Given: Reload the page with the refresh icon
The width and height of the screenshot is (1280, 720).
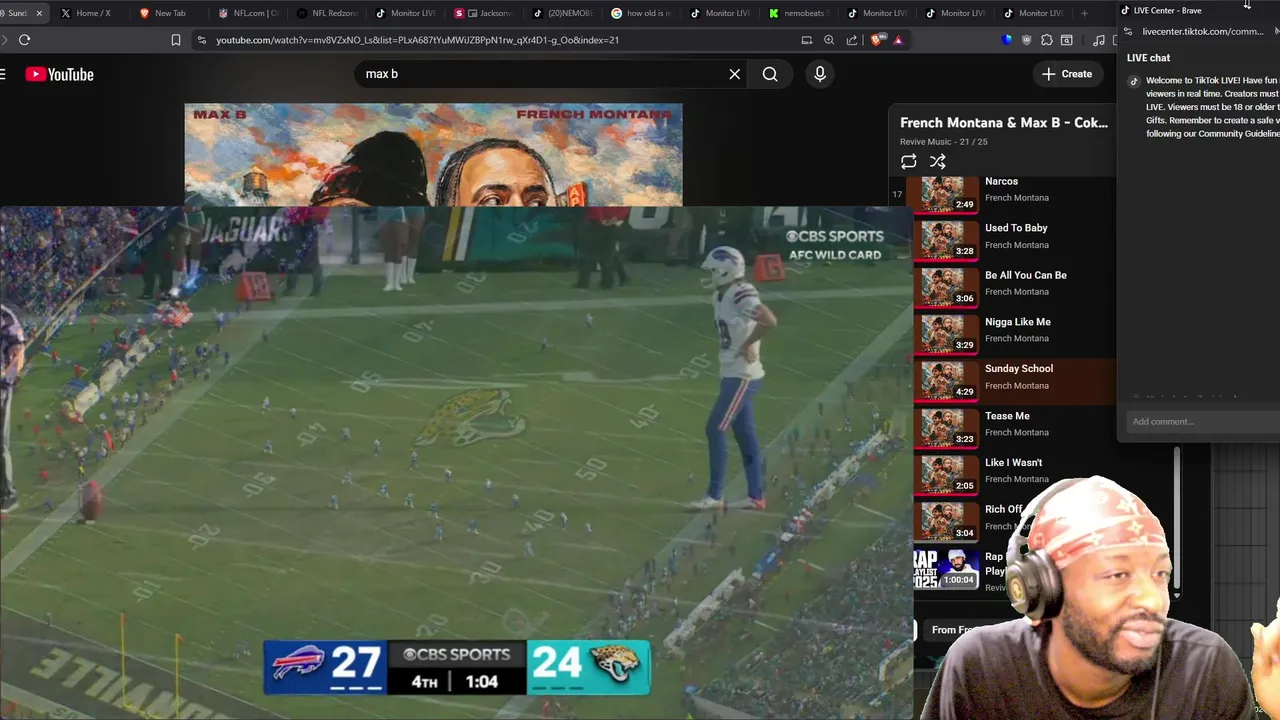Looking at the screenshot, I should click(x=24, y=40).
